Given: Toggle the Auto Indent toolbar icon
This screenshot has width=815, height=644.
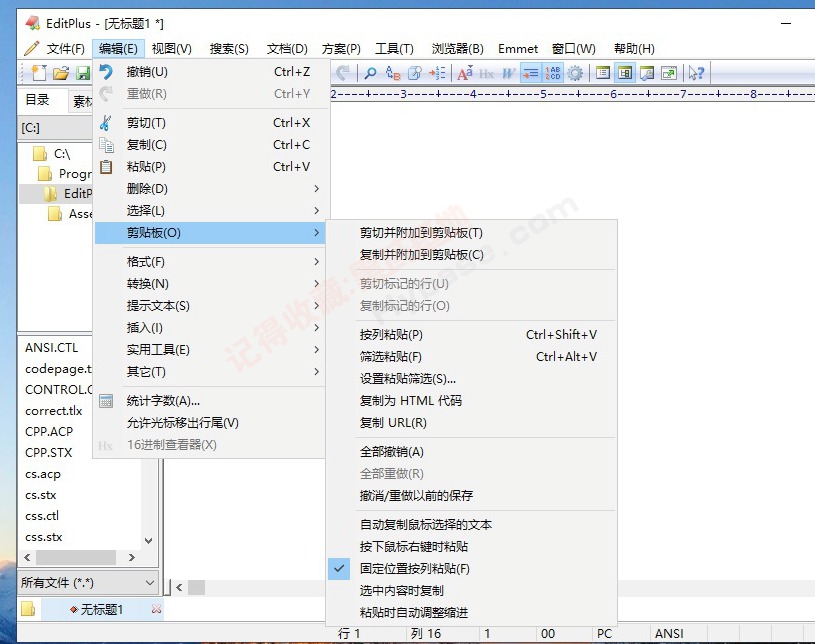Looking at the screenshot, I should point(530,73).
